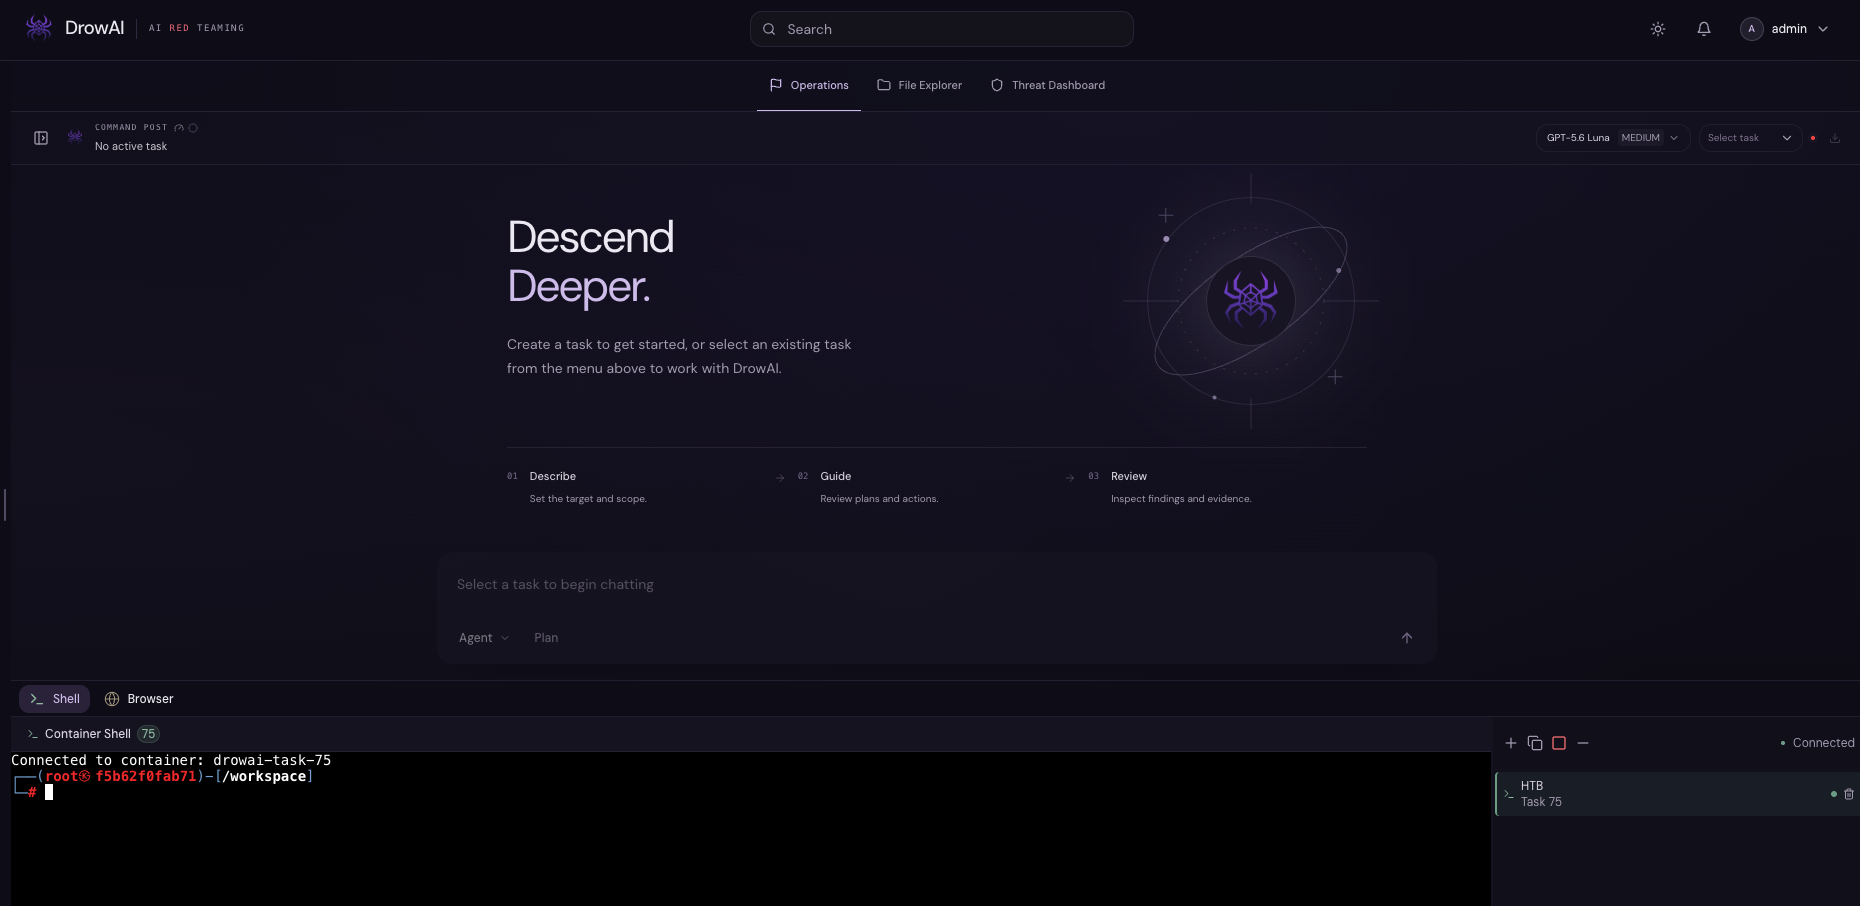Click the Connected status text
This screenshot has height=906, width=1860.
(x=1823, y=743)
